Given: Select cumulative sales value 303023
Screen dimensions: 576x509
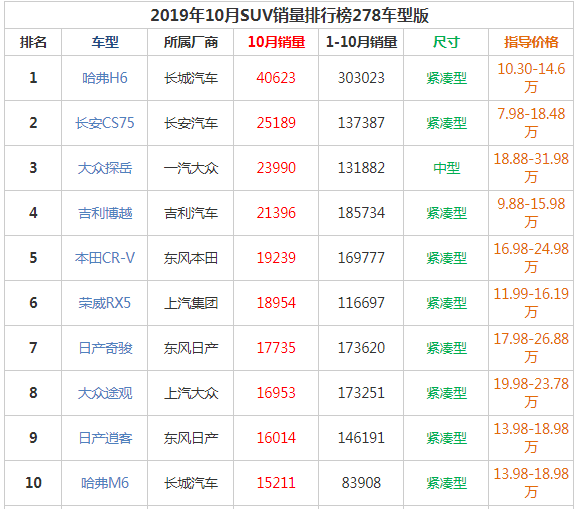Looking at the screenshot, I should click(x=361, y=78).
